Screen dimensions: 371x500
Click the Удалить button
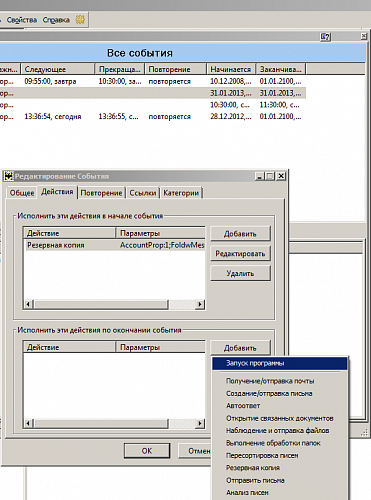click(x=240, y=274)
